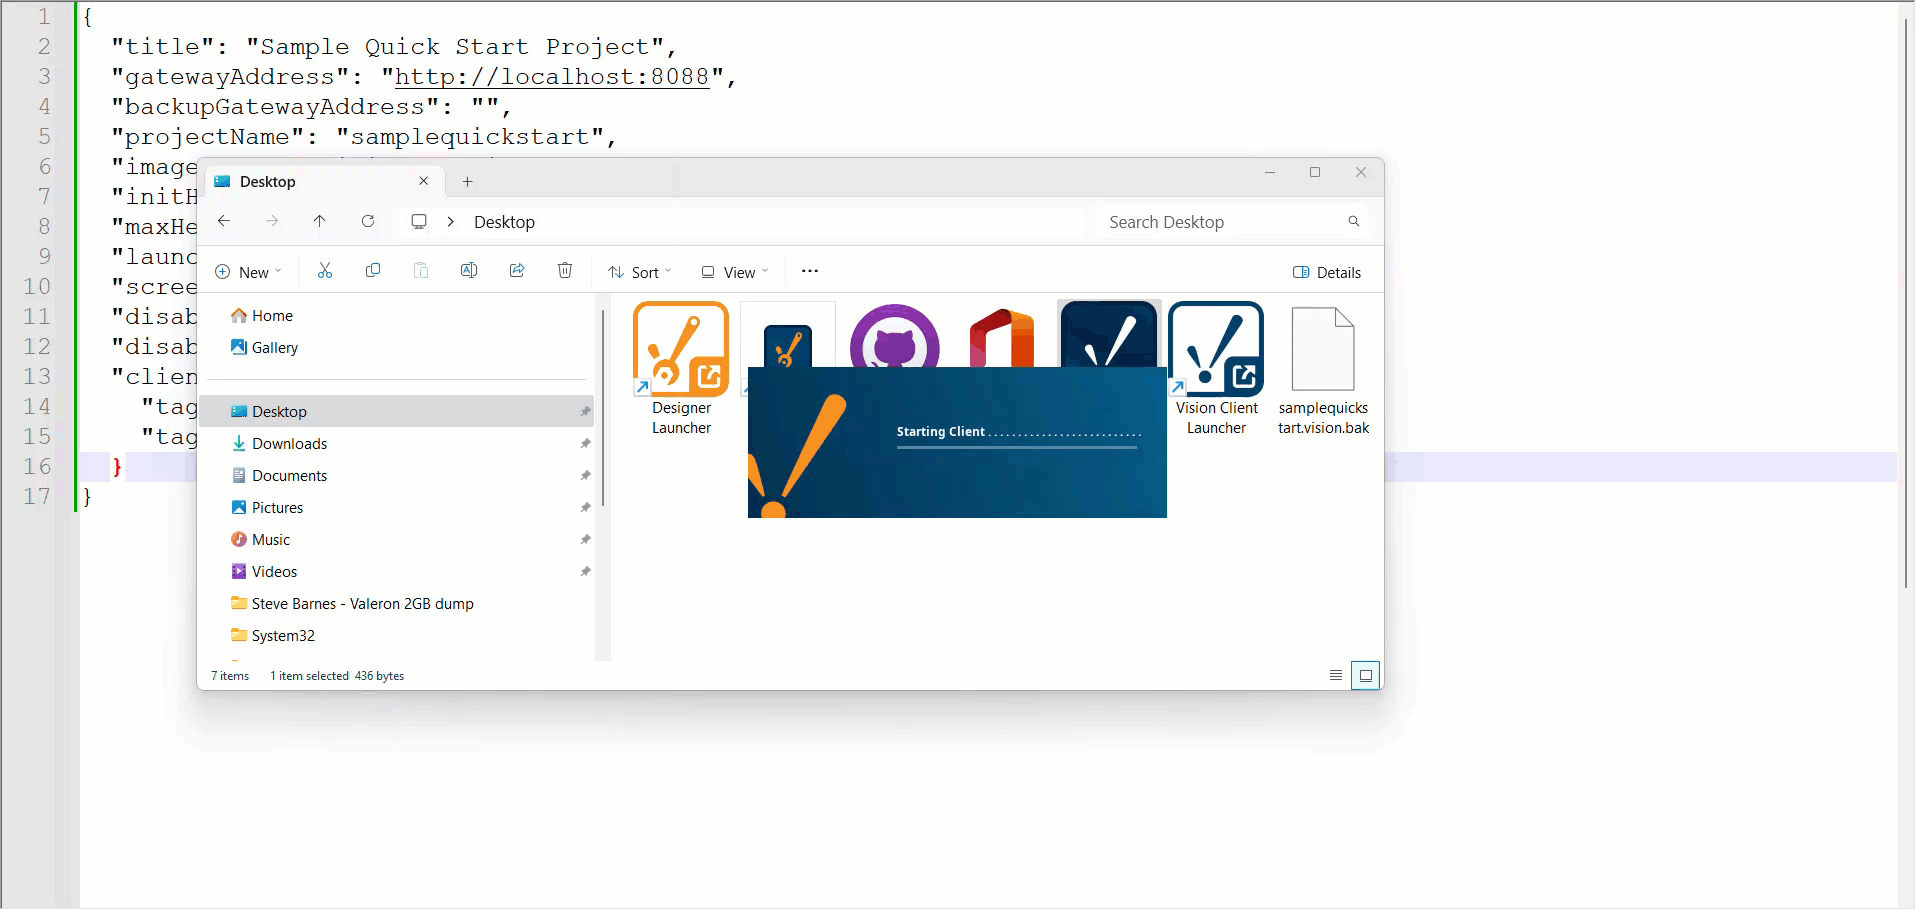
Task: Click the Rename icon in toolbar
Action: click(468, 271)
